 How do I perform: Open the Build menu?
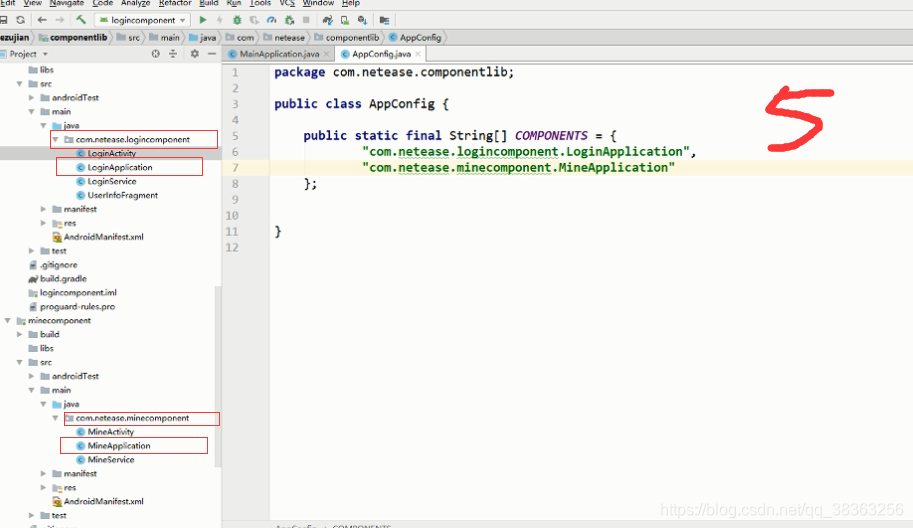coord(208,3)
